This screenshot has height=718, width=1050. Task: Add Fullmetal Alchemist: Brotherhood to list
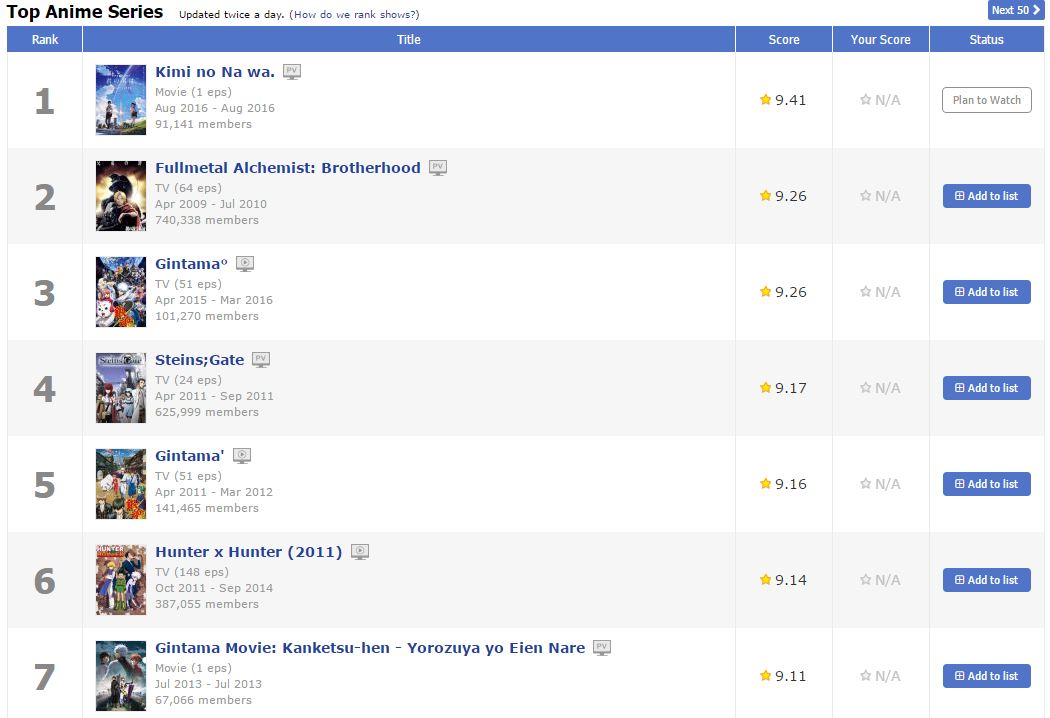pyautogui.click(x=986, y=196)
